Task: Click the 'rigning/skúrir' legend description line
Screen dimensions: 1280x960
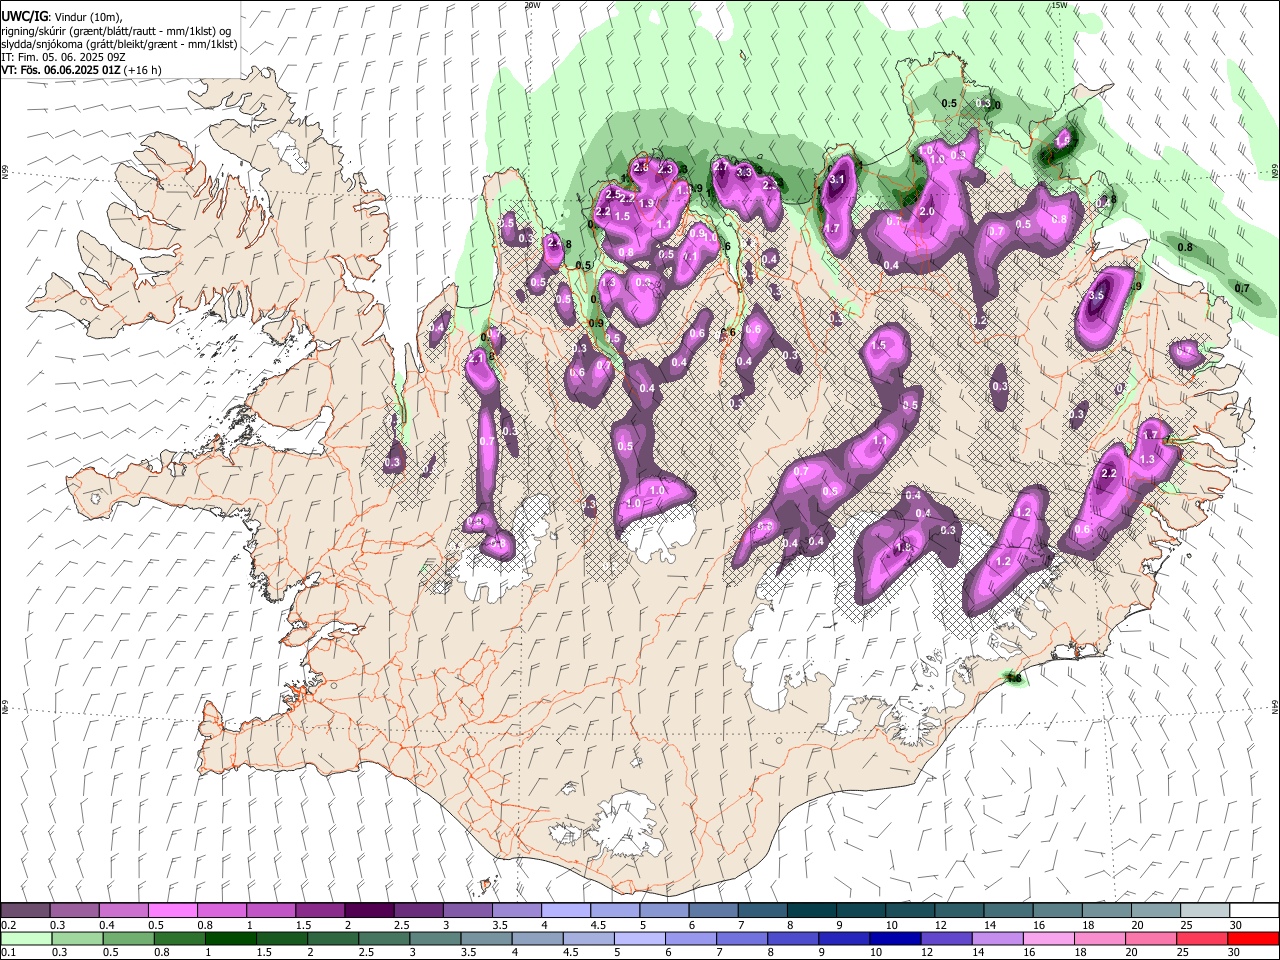Action: pyautogui.click(x=116, y=31)
